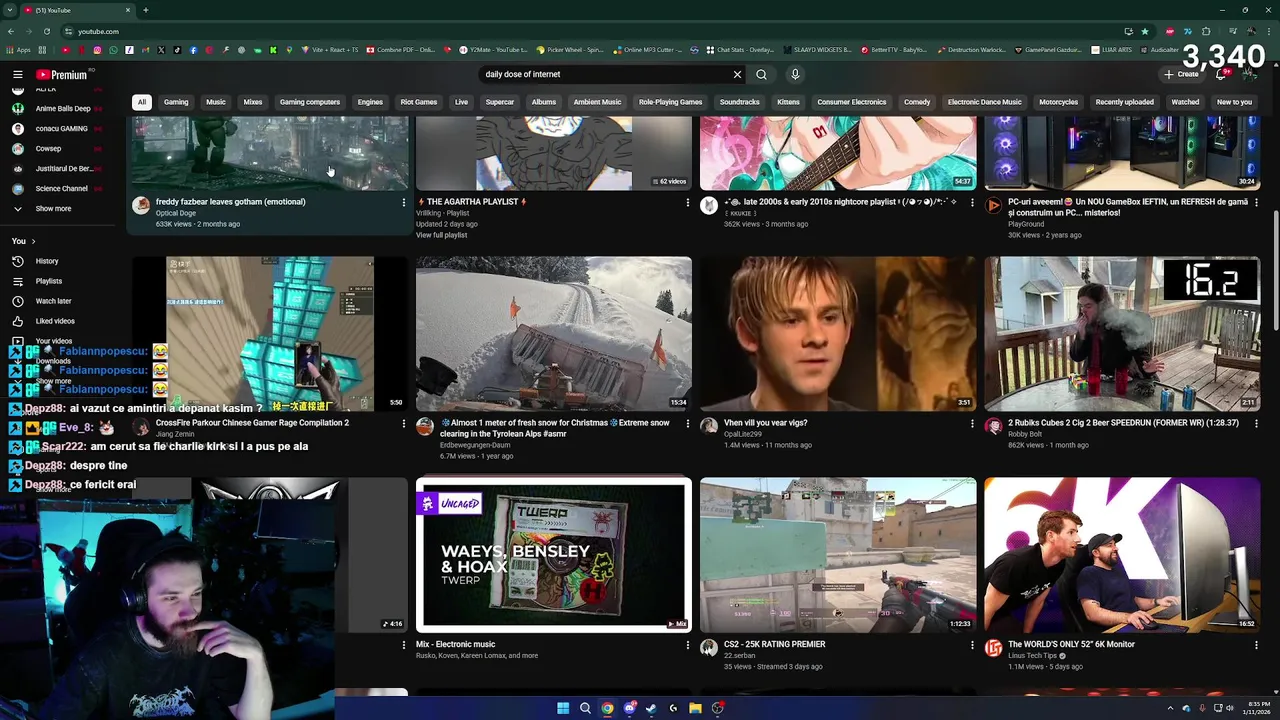Open Linus Tech Tips channel link

click(x=1032, y=656)
